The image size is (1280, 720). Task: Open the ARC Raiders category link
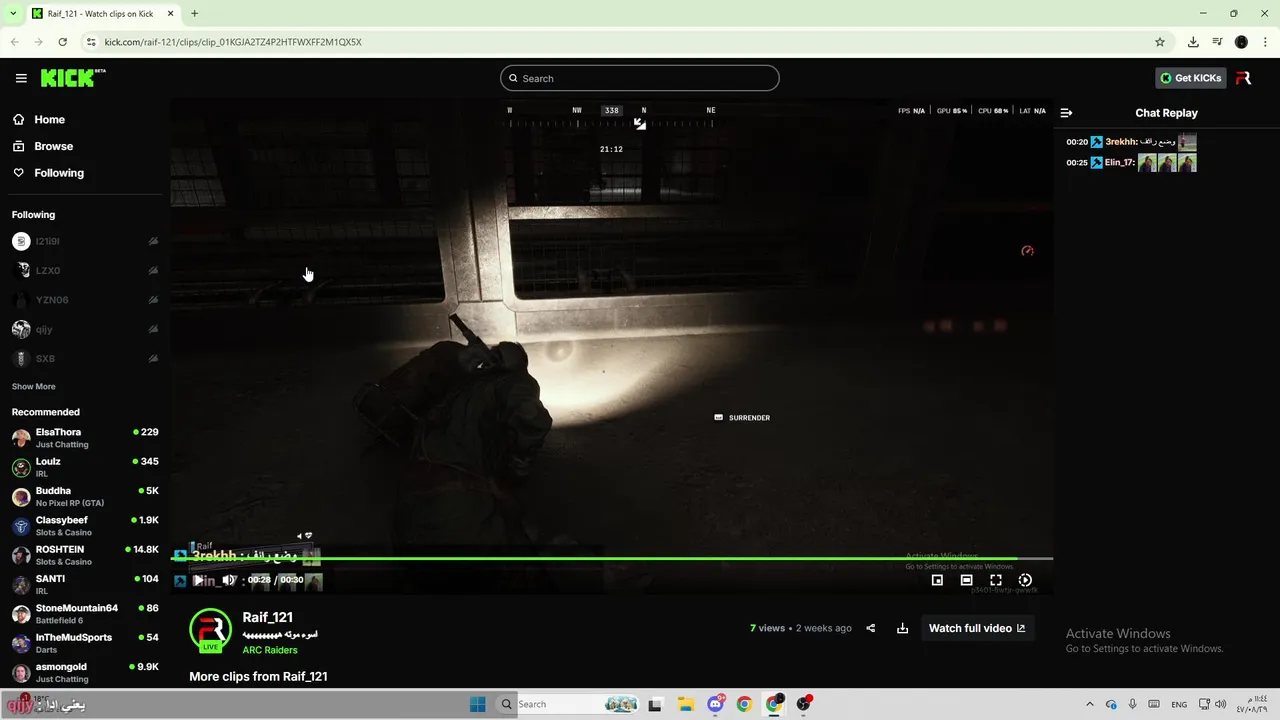click(269, 650)
